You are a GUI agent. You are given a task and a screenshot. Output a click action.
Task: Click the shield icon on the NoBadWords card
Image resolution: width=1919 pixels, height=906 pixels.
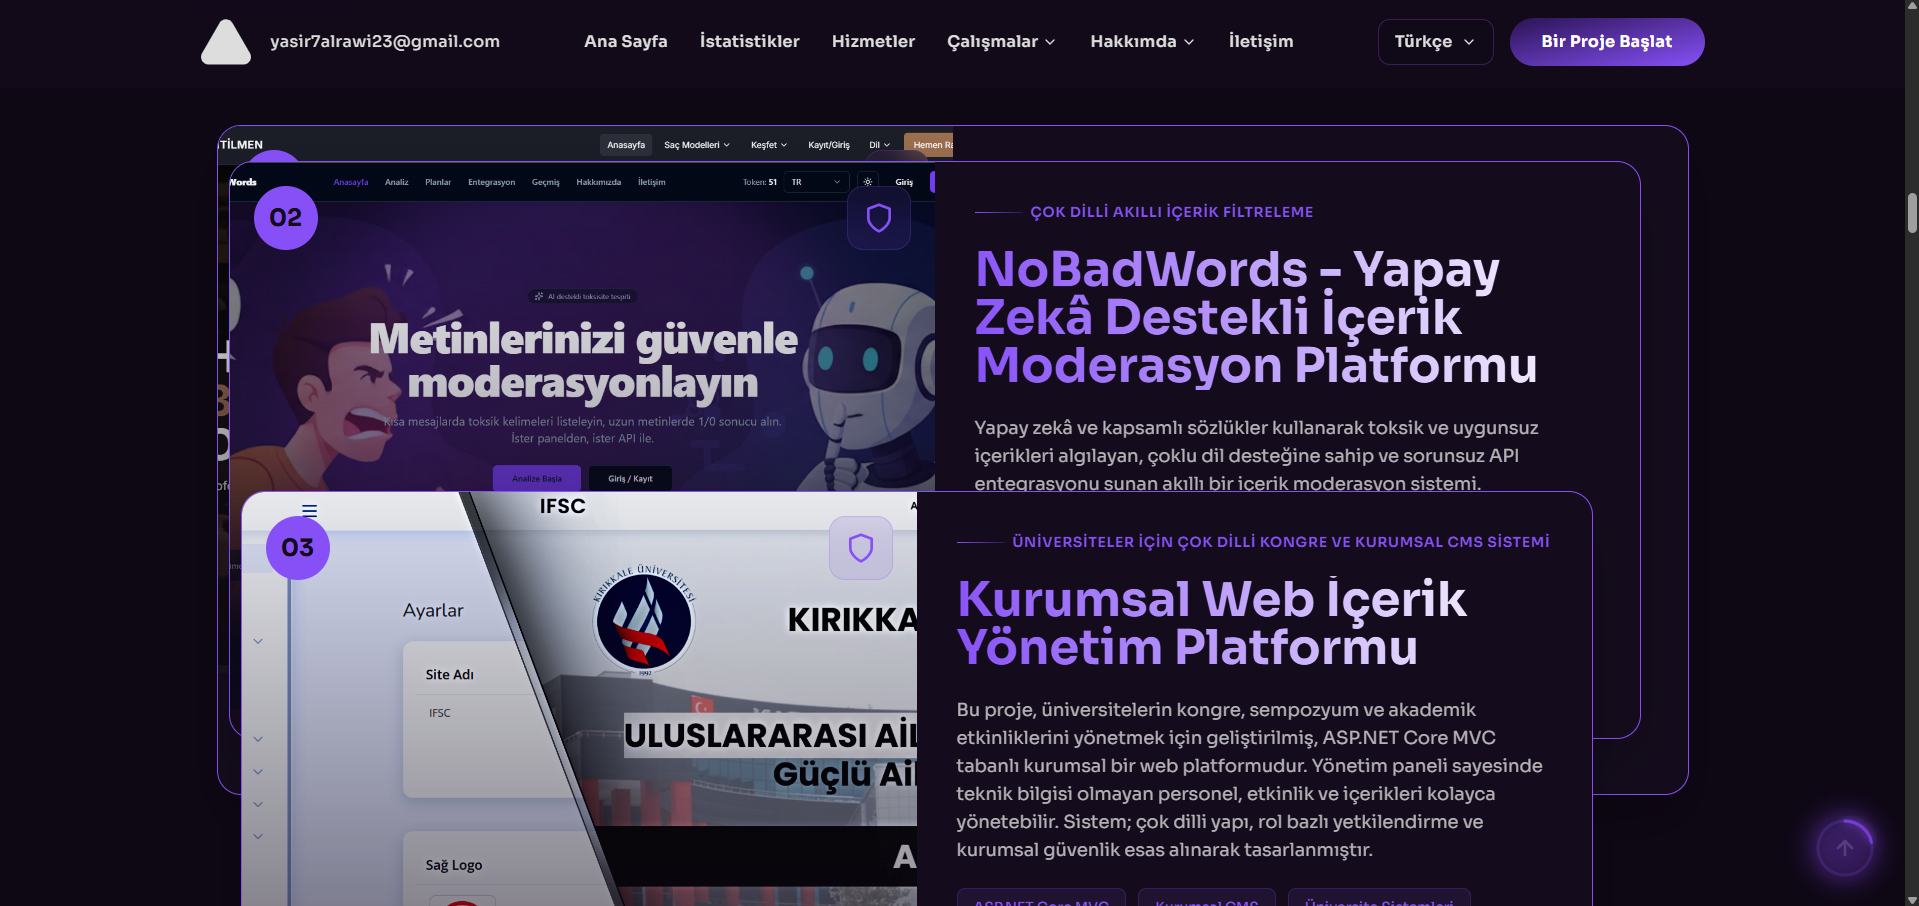[x=879, y=218]
